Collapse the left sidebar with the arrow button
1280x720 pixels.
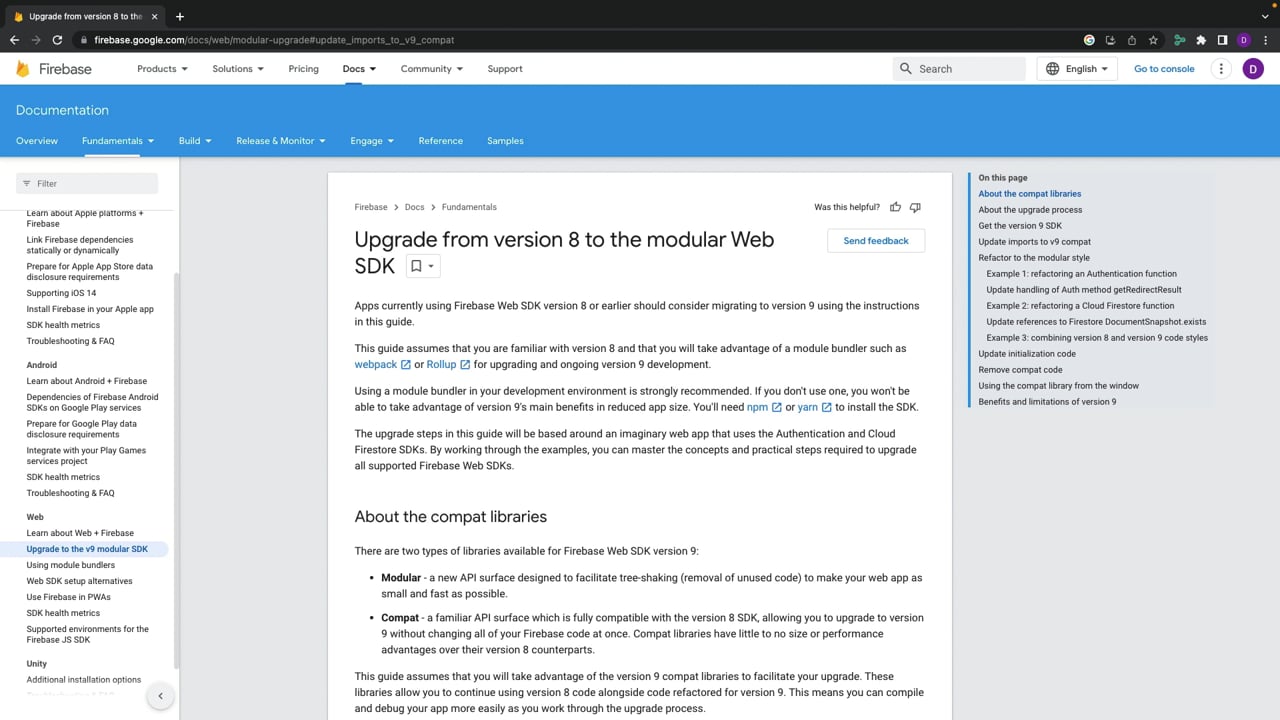click(160, 696)
